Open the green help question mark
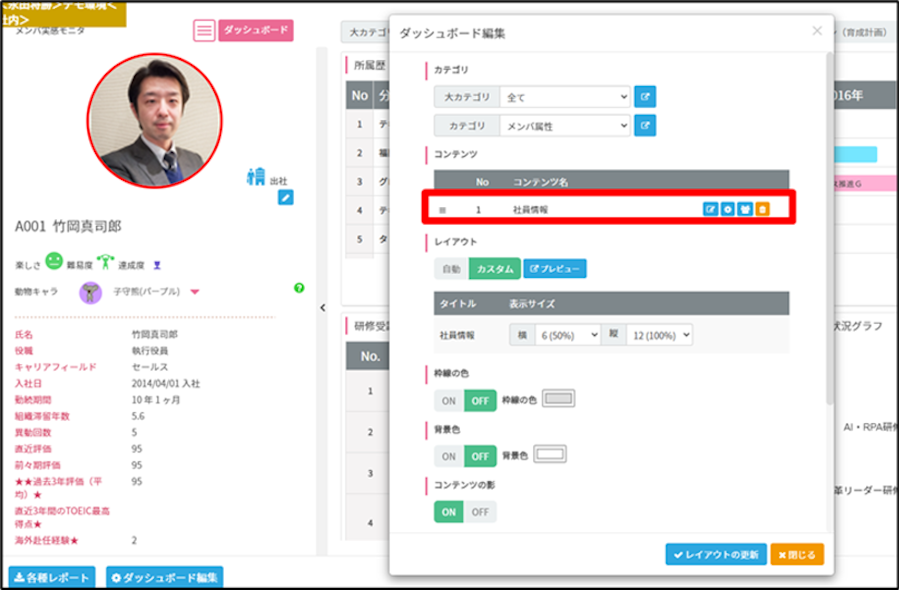The width and height of the screenshot is (899, 590). [x=299, y=288]
